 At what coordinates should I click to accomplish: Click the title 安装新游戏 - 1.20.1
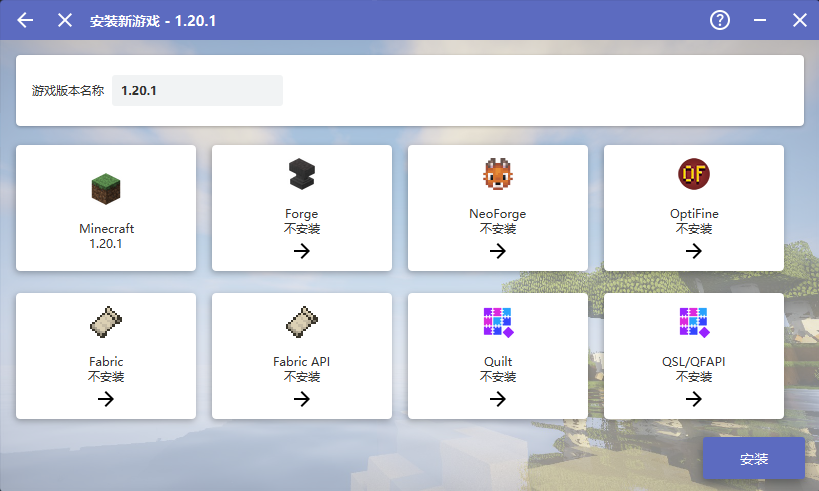[153, 21]
